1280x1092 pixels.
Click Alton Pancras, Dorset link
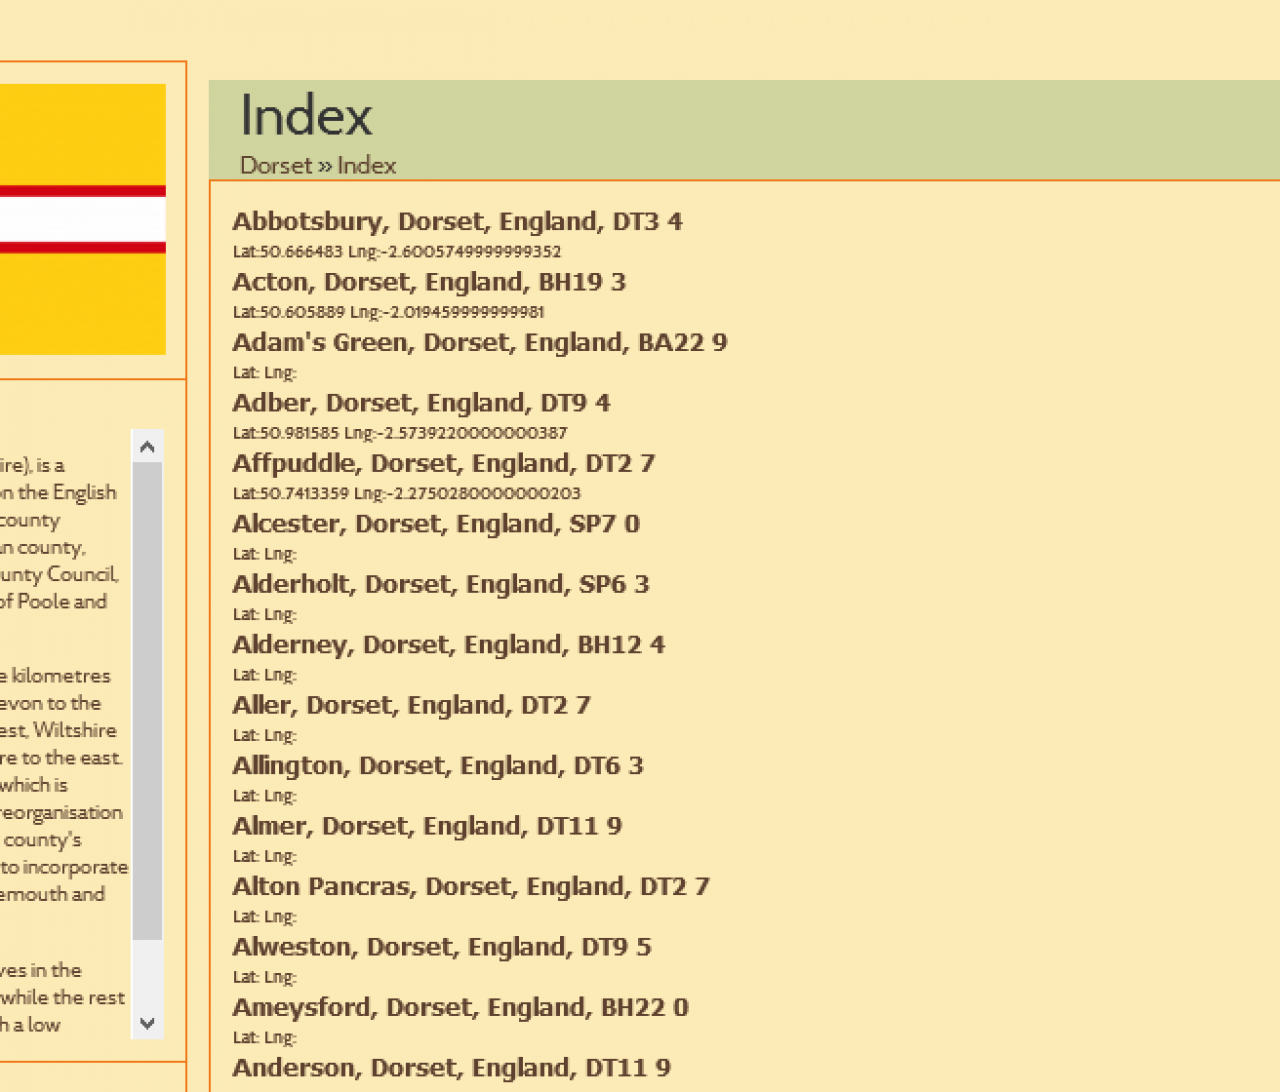pyautogui.click(x=470, y=887)
